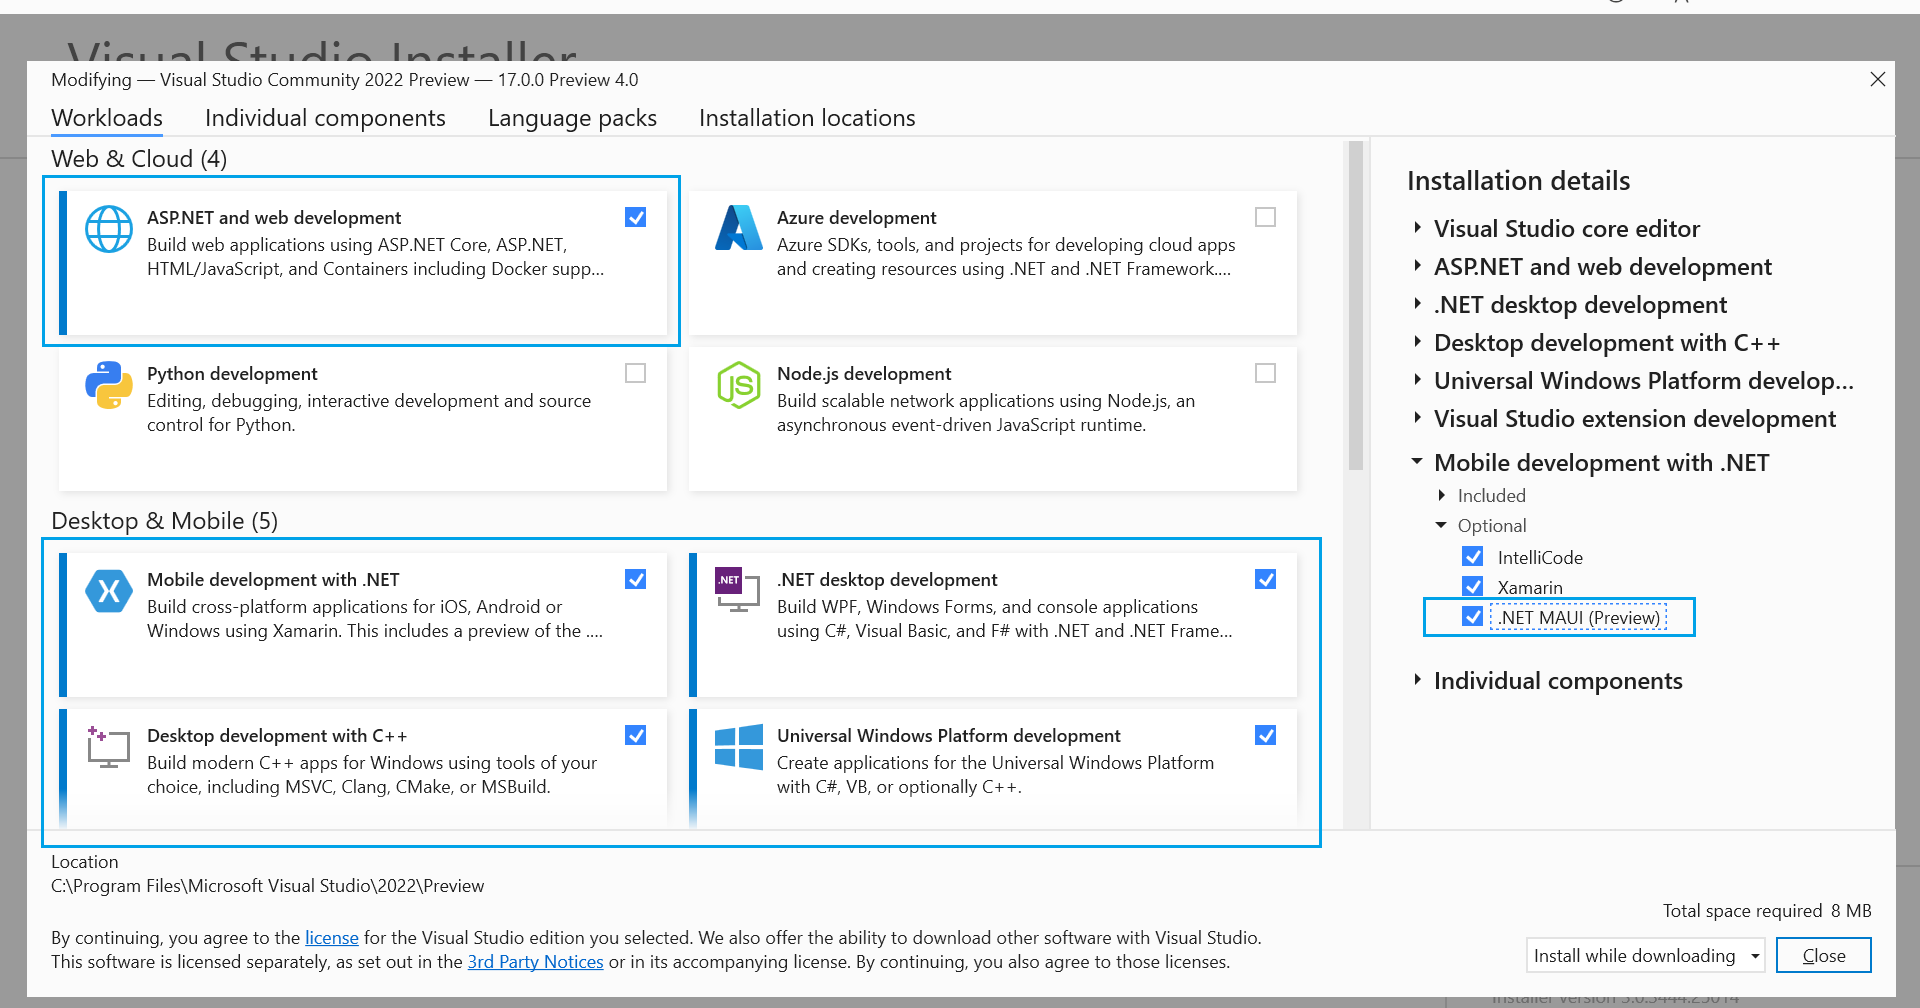The width and height of the screenshot is (1920, 1008).
Task: Click the ASP.NET globe workload icon
Action: (109, 229)
